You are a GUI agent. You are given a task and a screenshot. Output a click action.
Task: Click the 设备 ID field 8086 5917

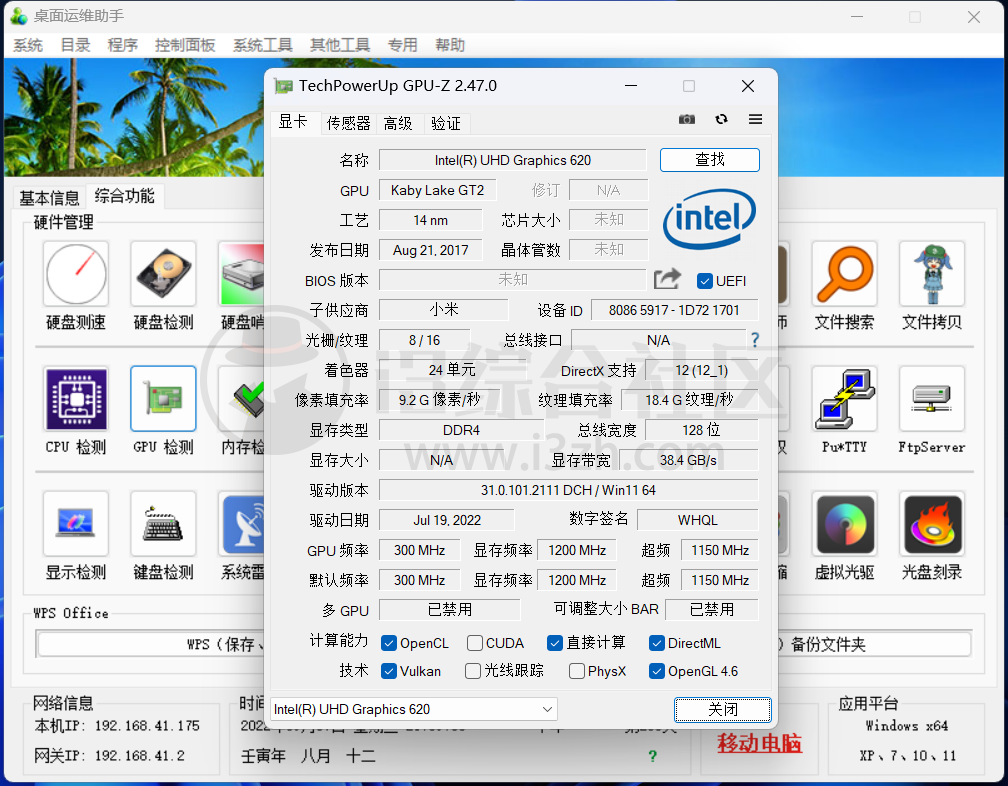coord(674,310)
